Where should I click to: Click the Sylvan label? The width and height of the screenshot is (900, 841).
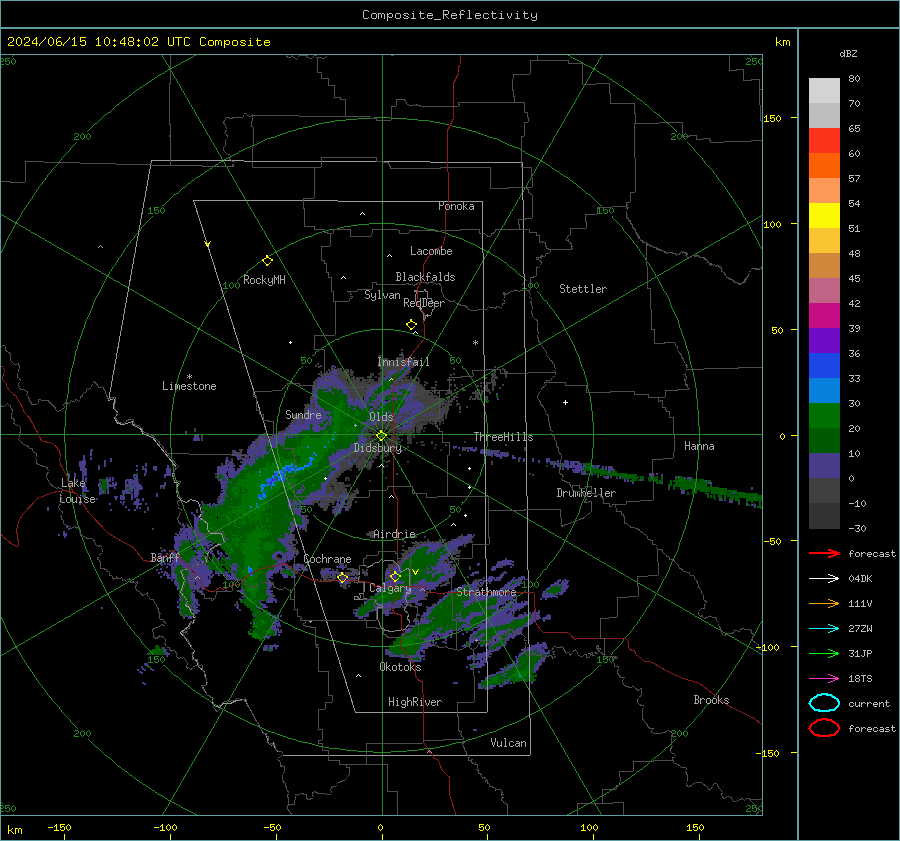pos(382,295)
